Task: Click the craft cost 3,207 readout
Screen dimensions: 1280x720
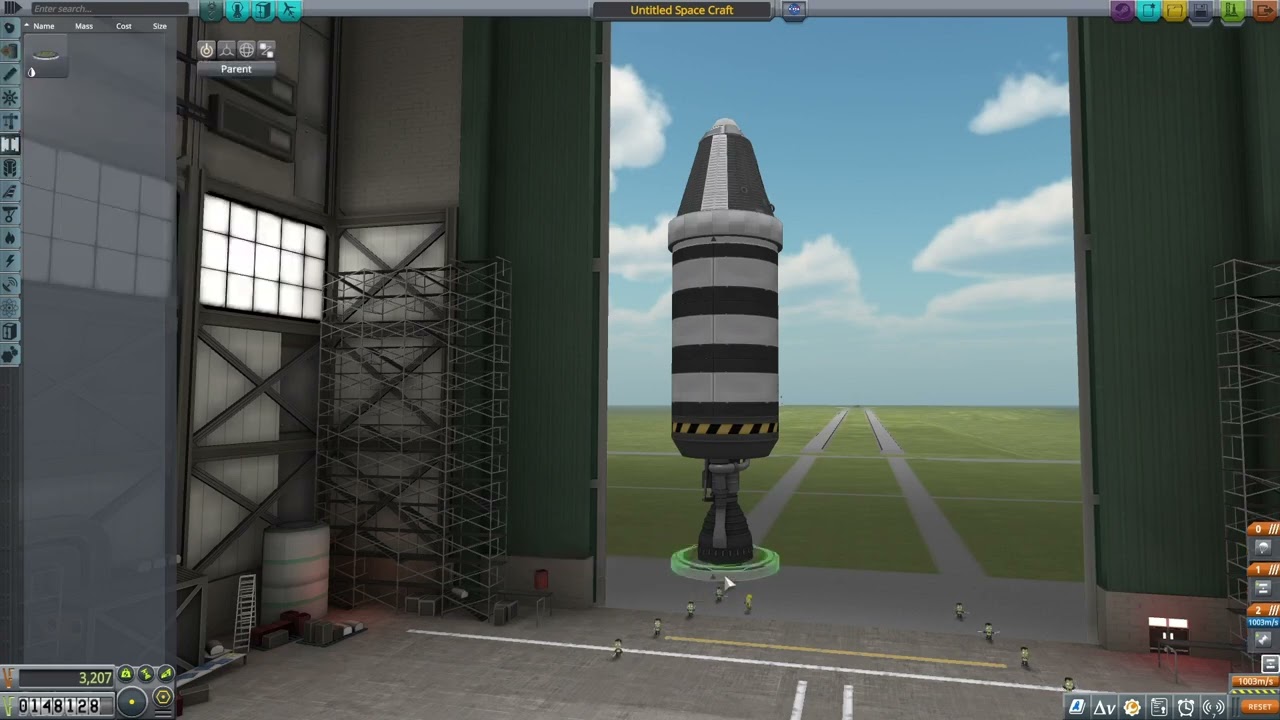Action: 66,679
